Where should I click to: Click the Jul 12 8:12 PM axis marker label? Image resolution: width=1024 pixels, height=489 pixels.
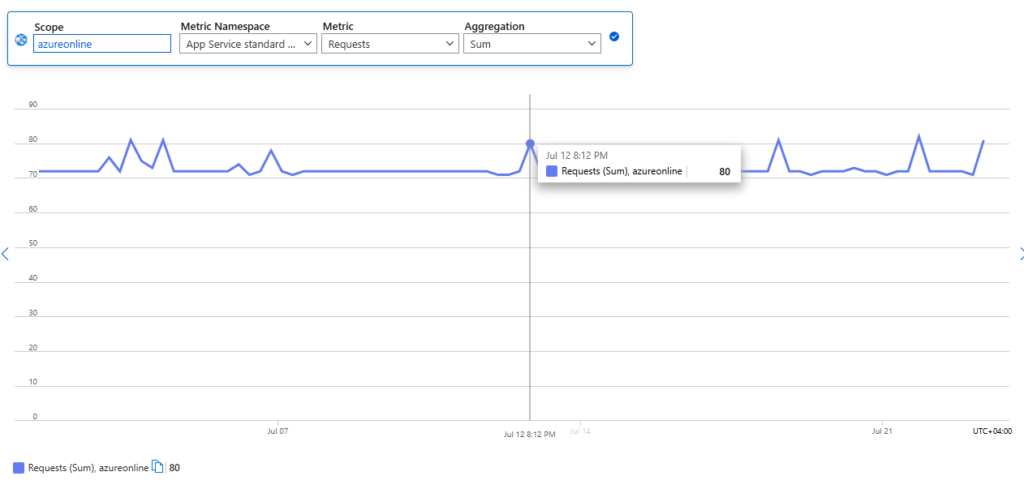coord(530,434)
